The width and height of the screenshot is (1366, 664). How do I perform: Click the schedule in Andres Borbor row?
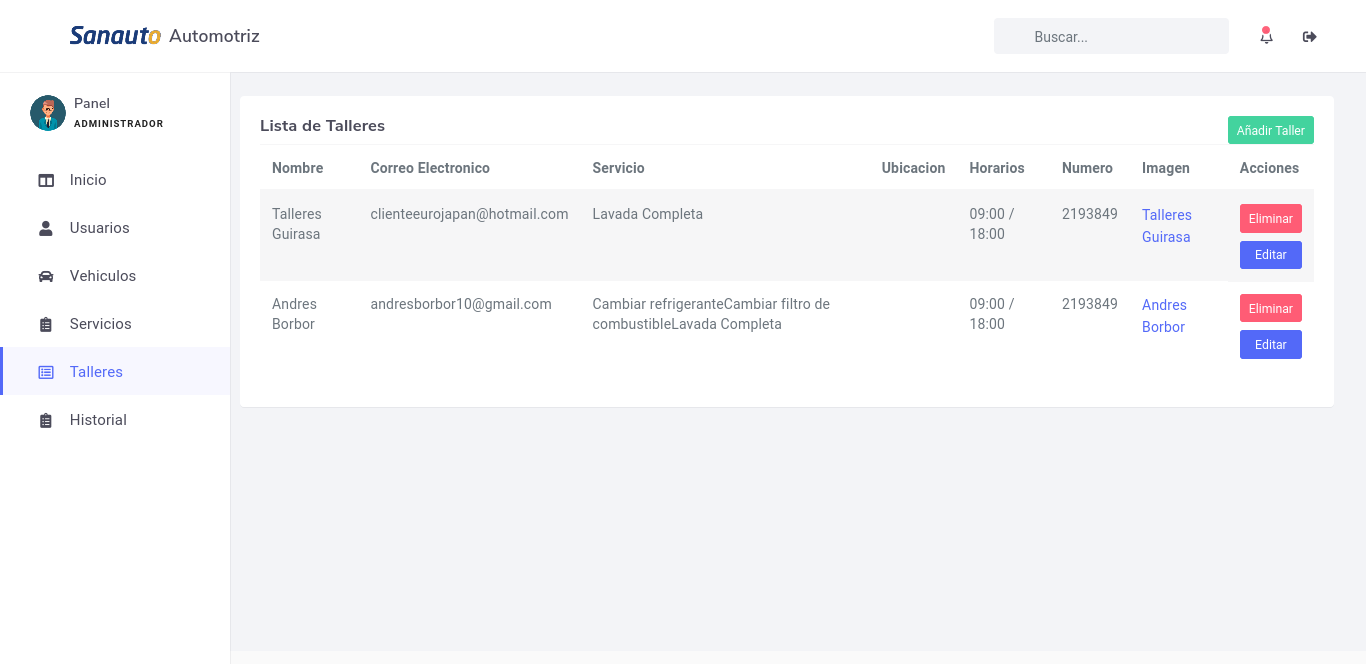[x=992, y=314]
